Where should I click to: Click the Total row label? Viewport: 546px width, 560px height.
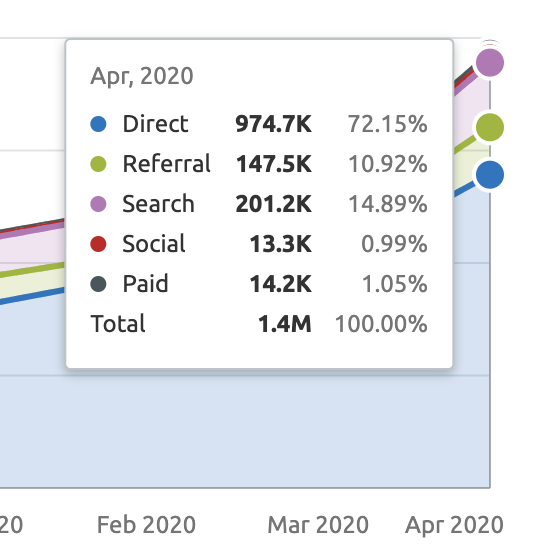pos(118,324)
